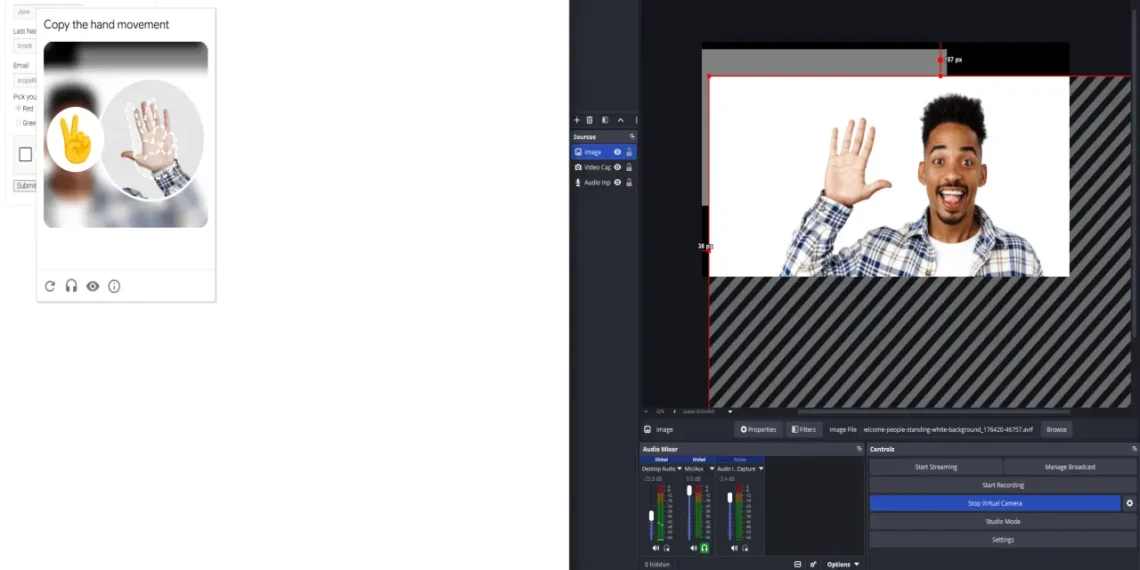Click the add source plus icon
This screenshot has height=570, width=1140.
point(577,120)
